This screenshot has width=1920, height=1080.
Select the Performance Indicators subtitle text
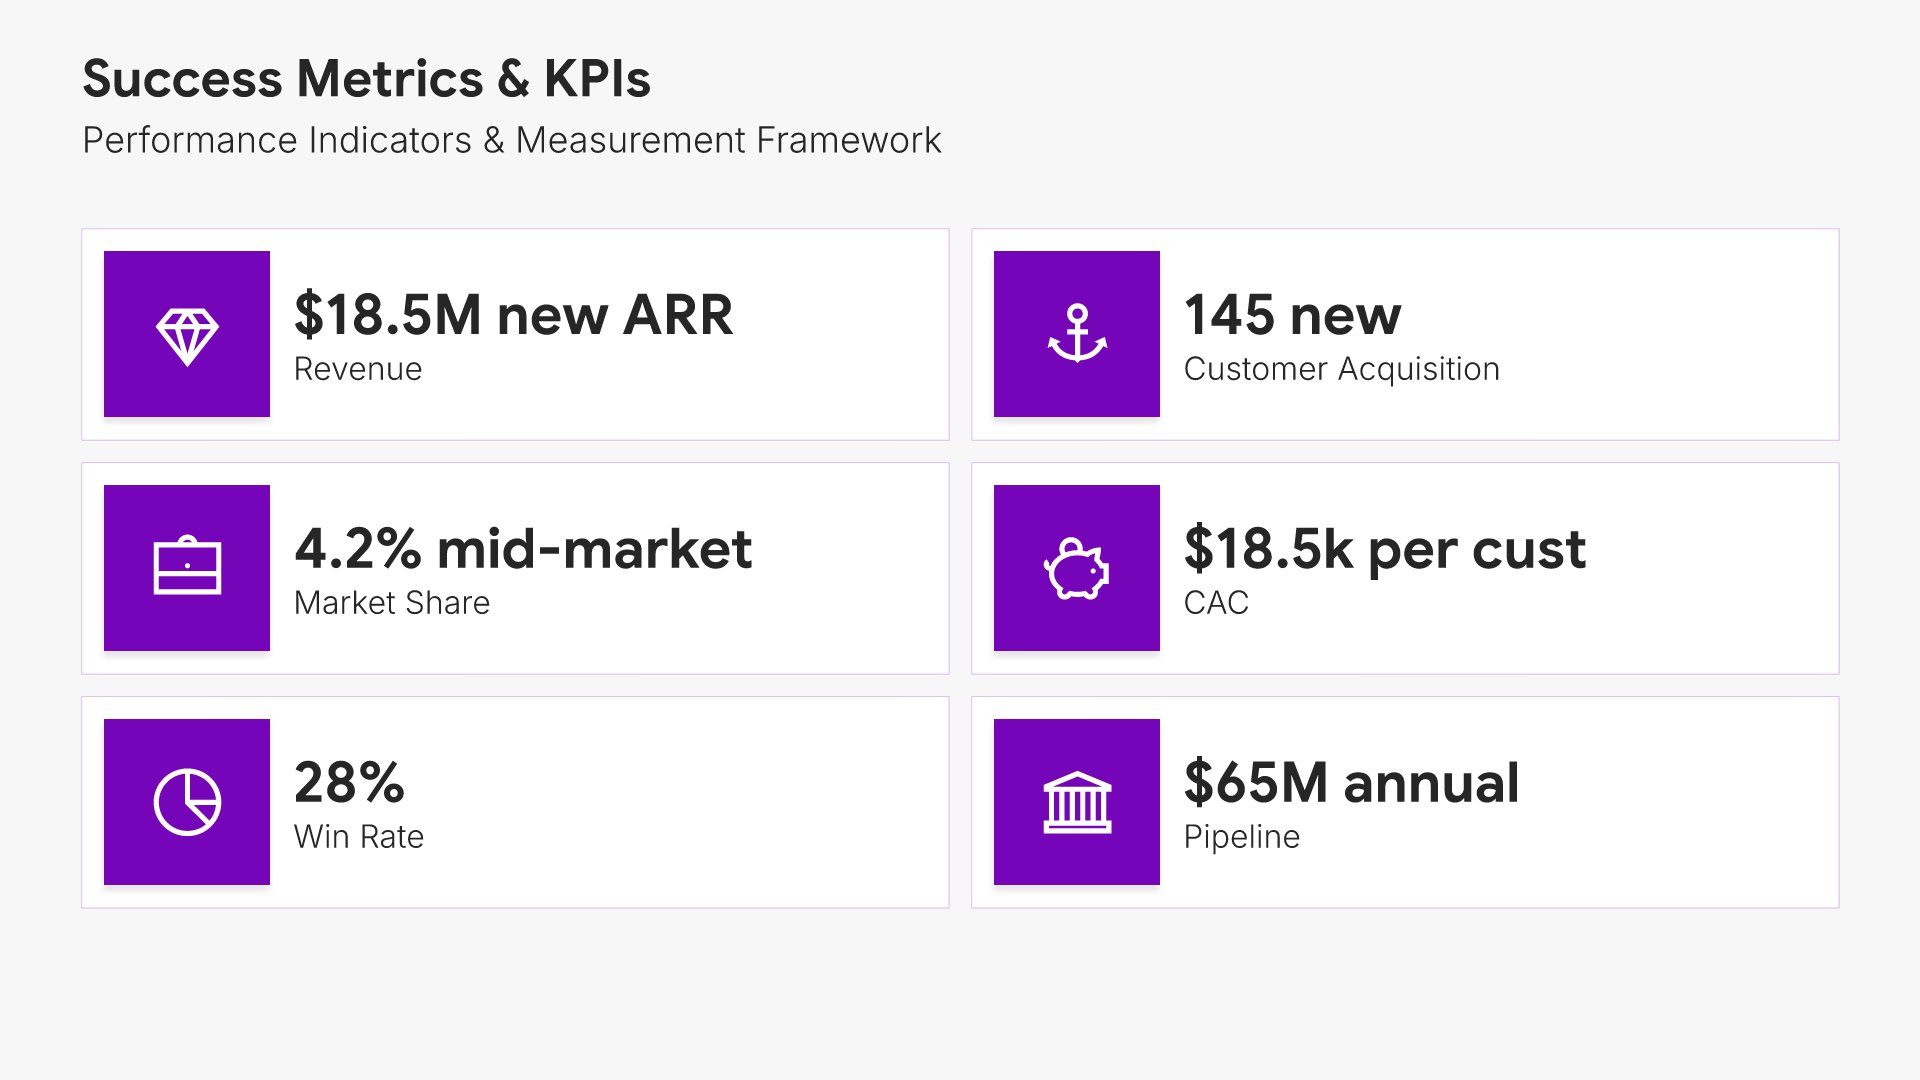point(511,141)
